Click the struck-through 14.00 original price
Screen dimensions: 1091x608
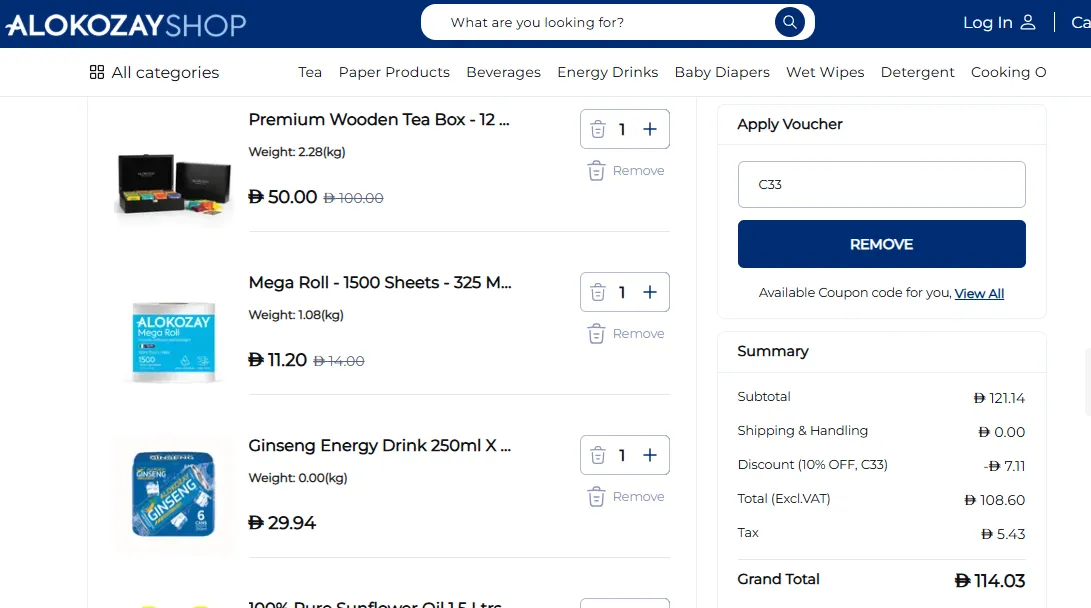pyautogui.click(x=339, y=361)
